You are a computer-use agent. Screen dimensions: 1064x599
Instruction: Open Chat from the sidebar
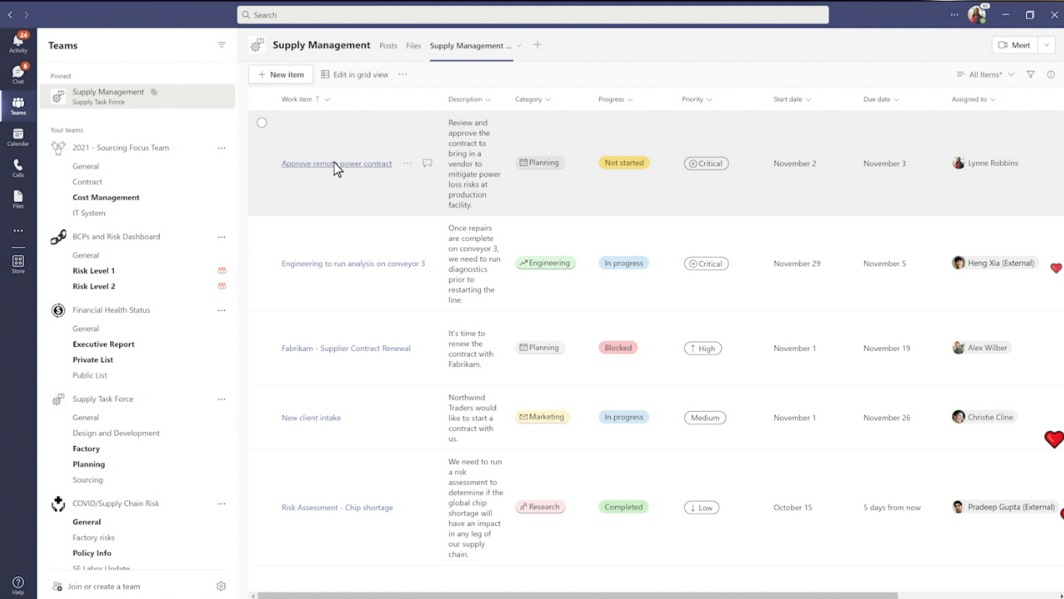click(x=18, y=73)
